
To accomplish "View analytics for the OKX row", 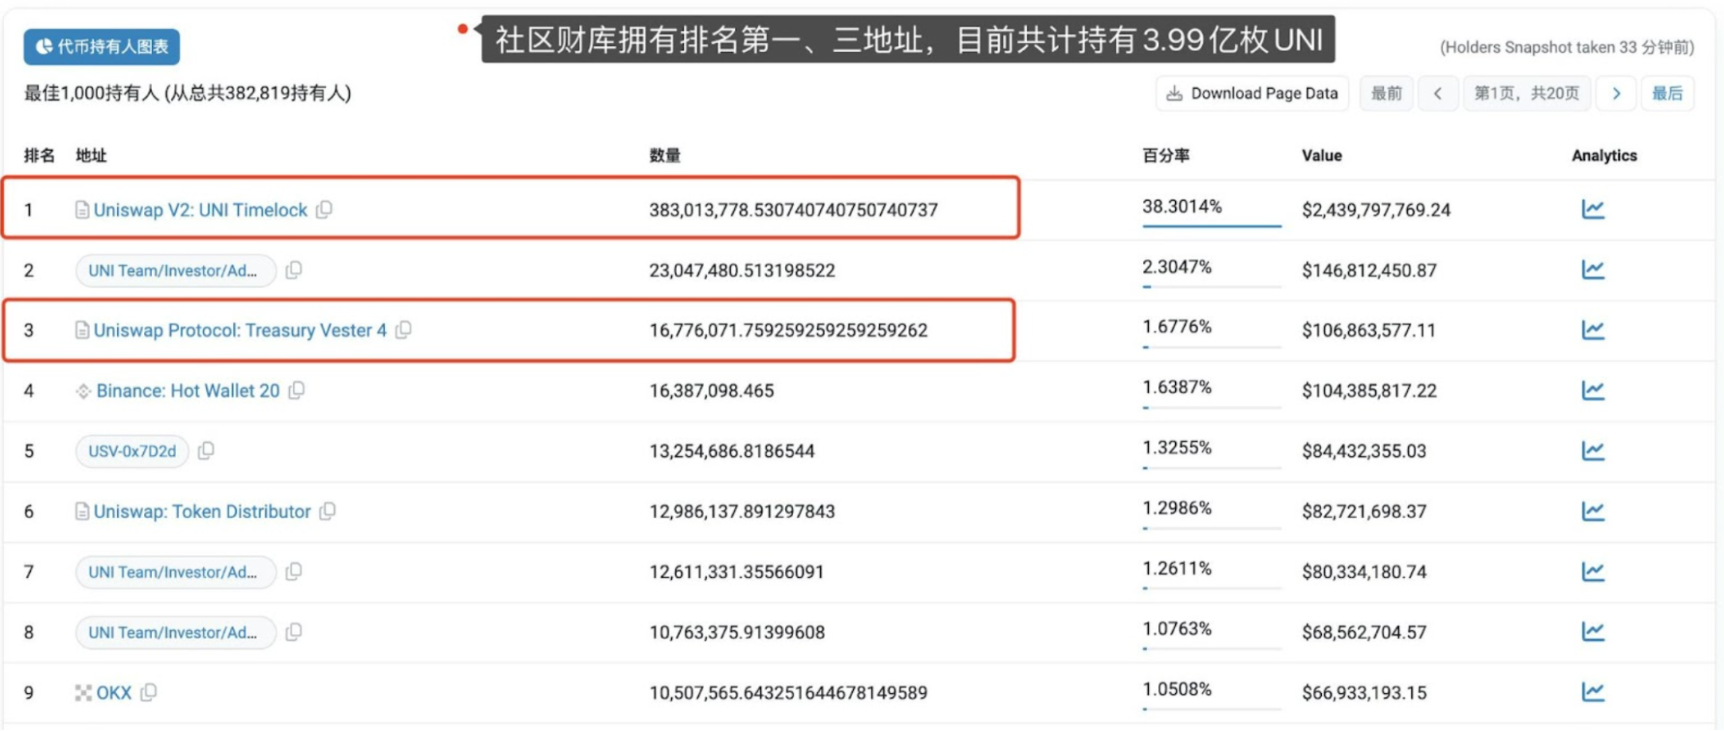I will coord(1593,691).
